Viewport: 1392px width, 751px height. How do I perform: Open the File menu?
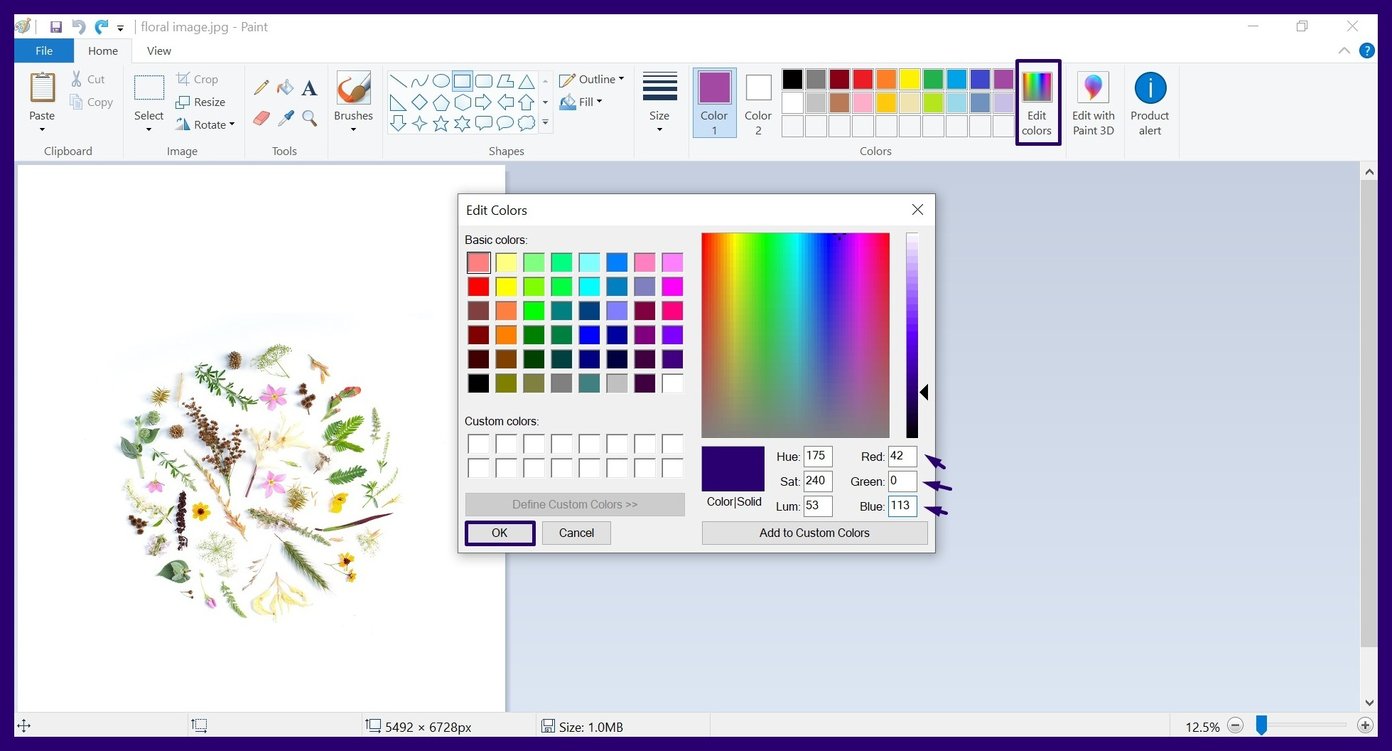pos(43,50)
